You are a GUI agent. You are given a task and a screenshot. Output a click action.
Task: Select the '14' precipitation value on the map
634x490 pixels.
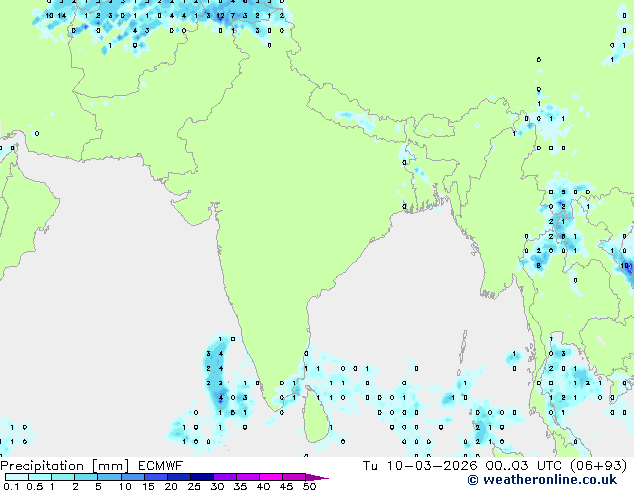tap(61, 16)
